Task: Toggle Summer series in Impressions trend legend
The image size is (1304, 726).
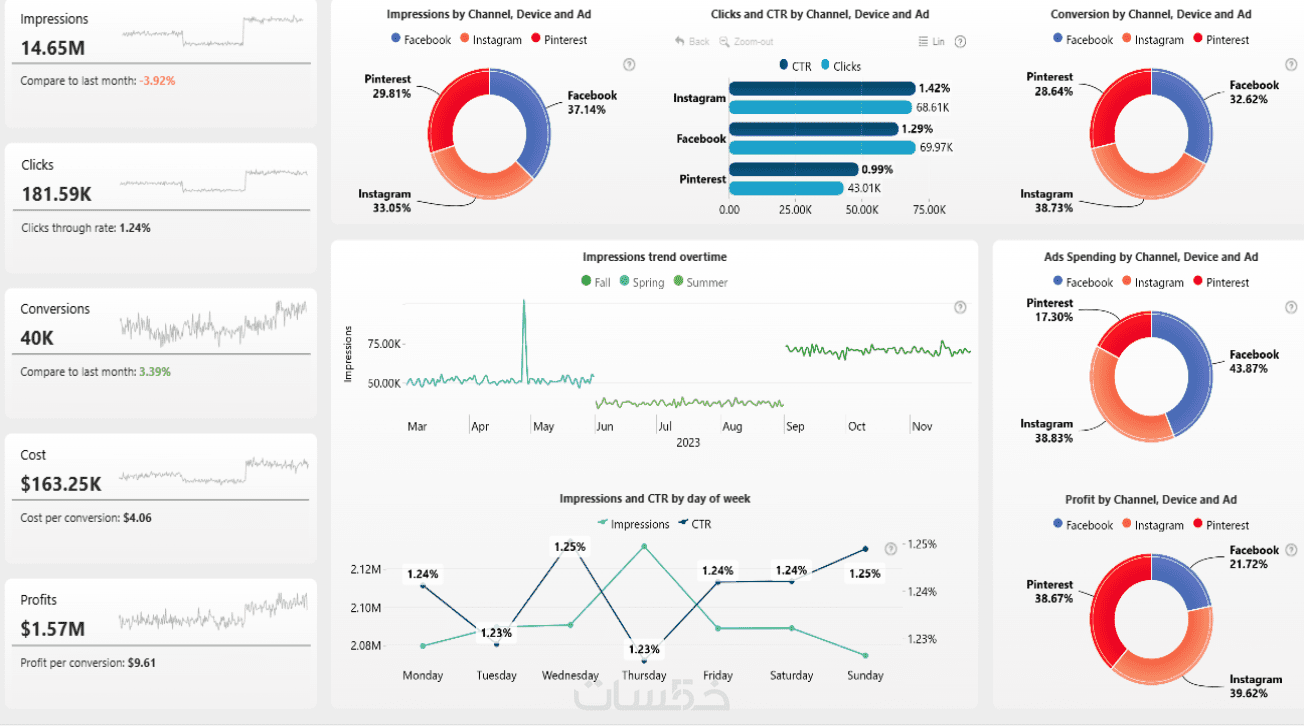Action: (701, 283)
